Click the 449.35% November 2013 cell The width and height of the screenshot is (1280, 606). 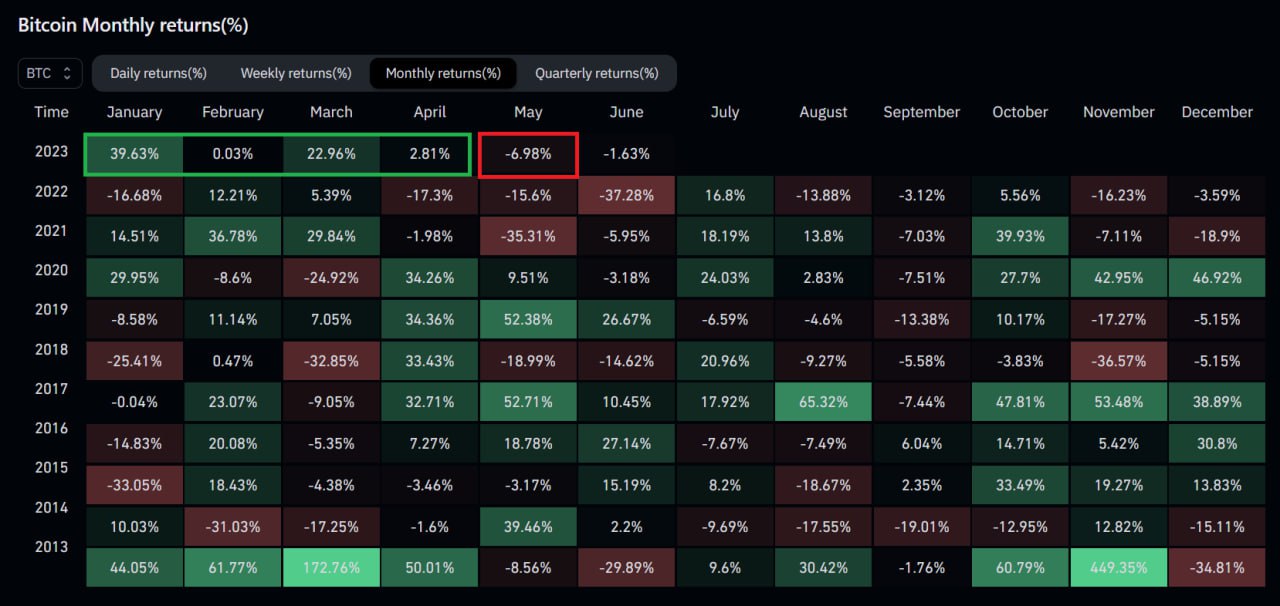click(1119, 567)
